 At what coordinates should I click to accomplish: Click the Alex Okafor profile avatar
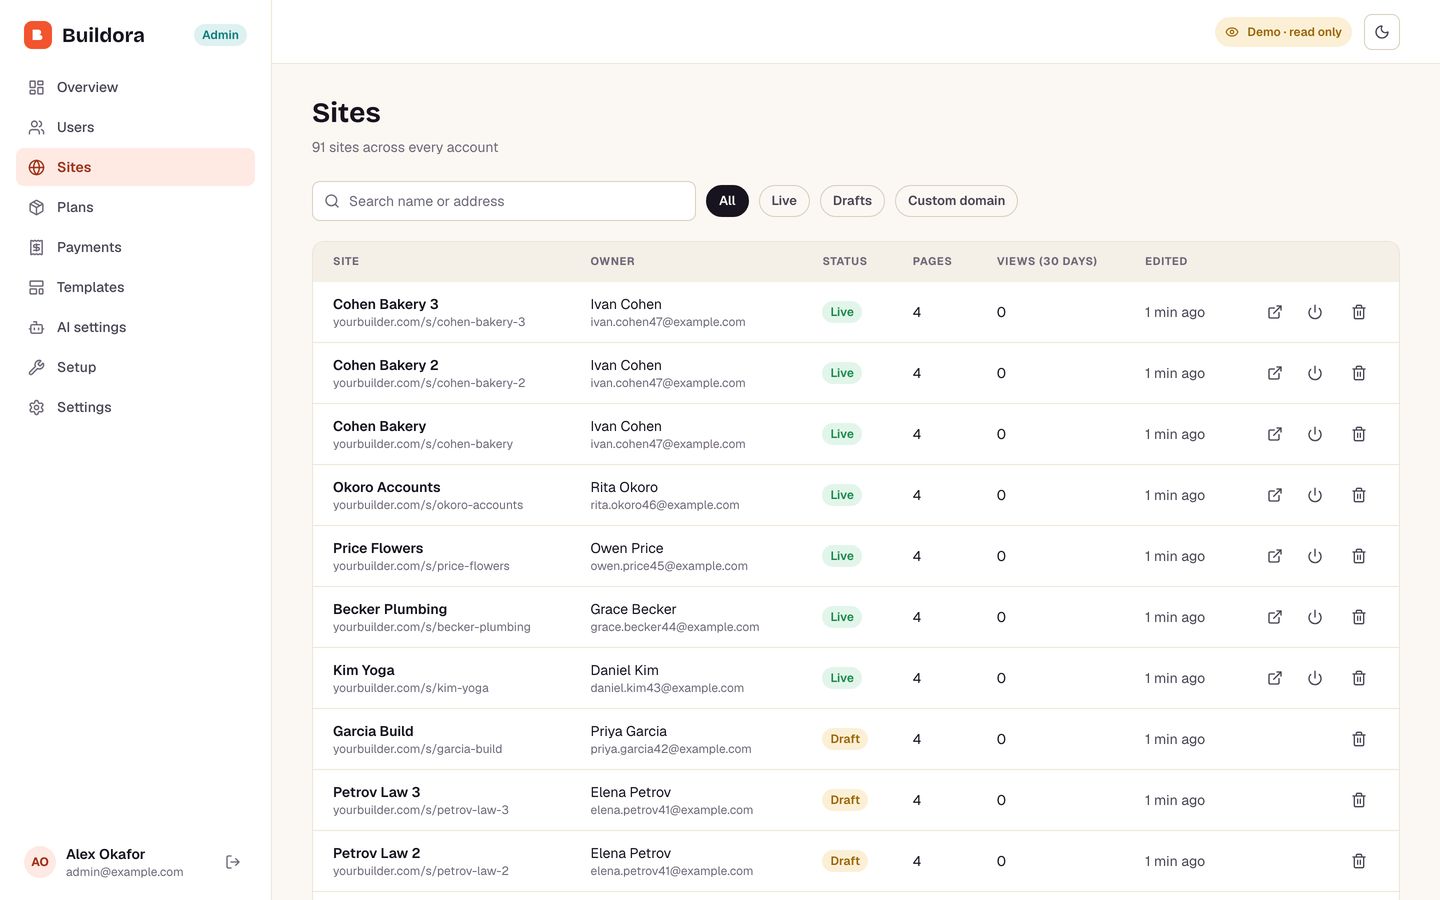pyautogui.click(x=40, y=862)
